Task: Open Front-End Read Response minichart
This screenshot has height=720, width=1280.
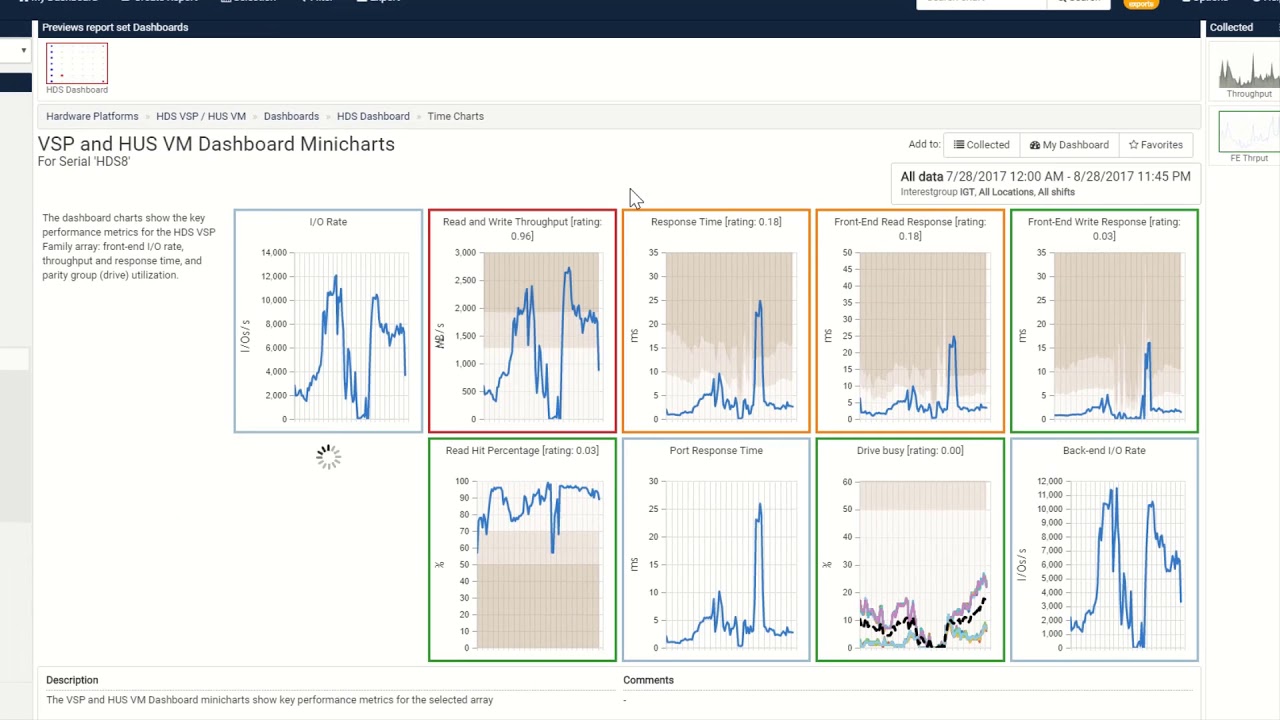Action: coord(910,321)
